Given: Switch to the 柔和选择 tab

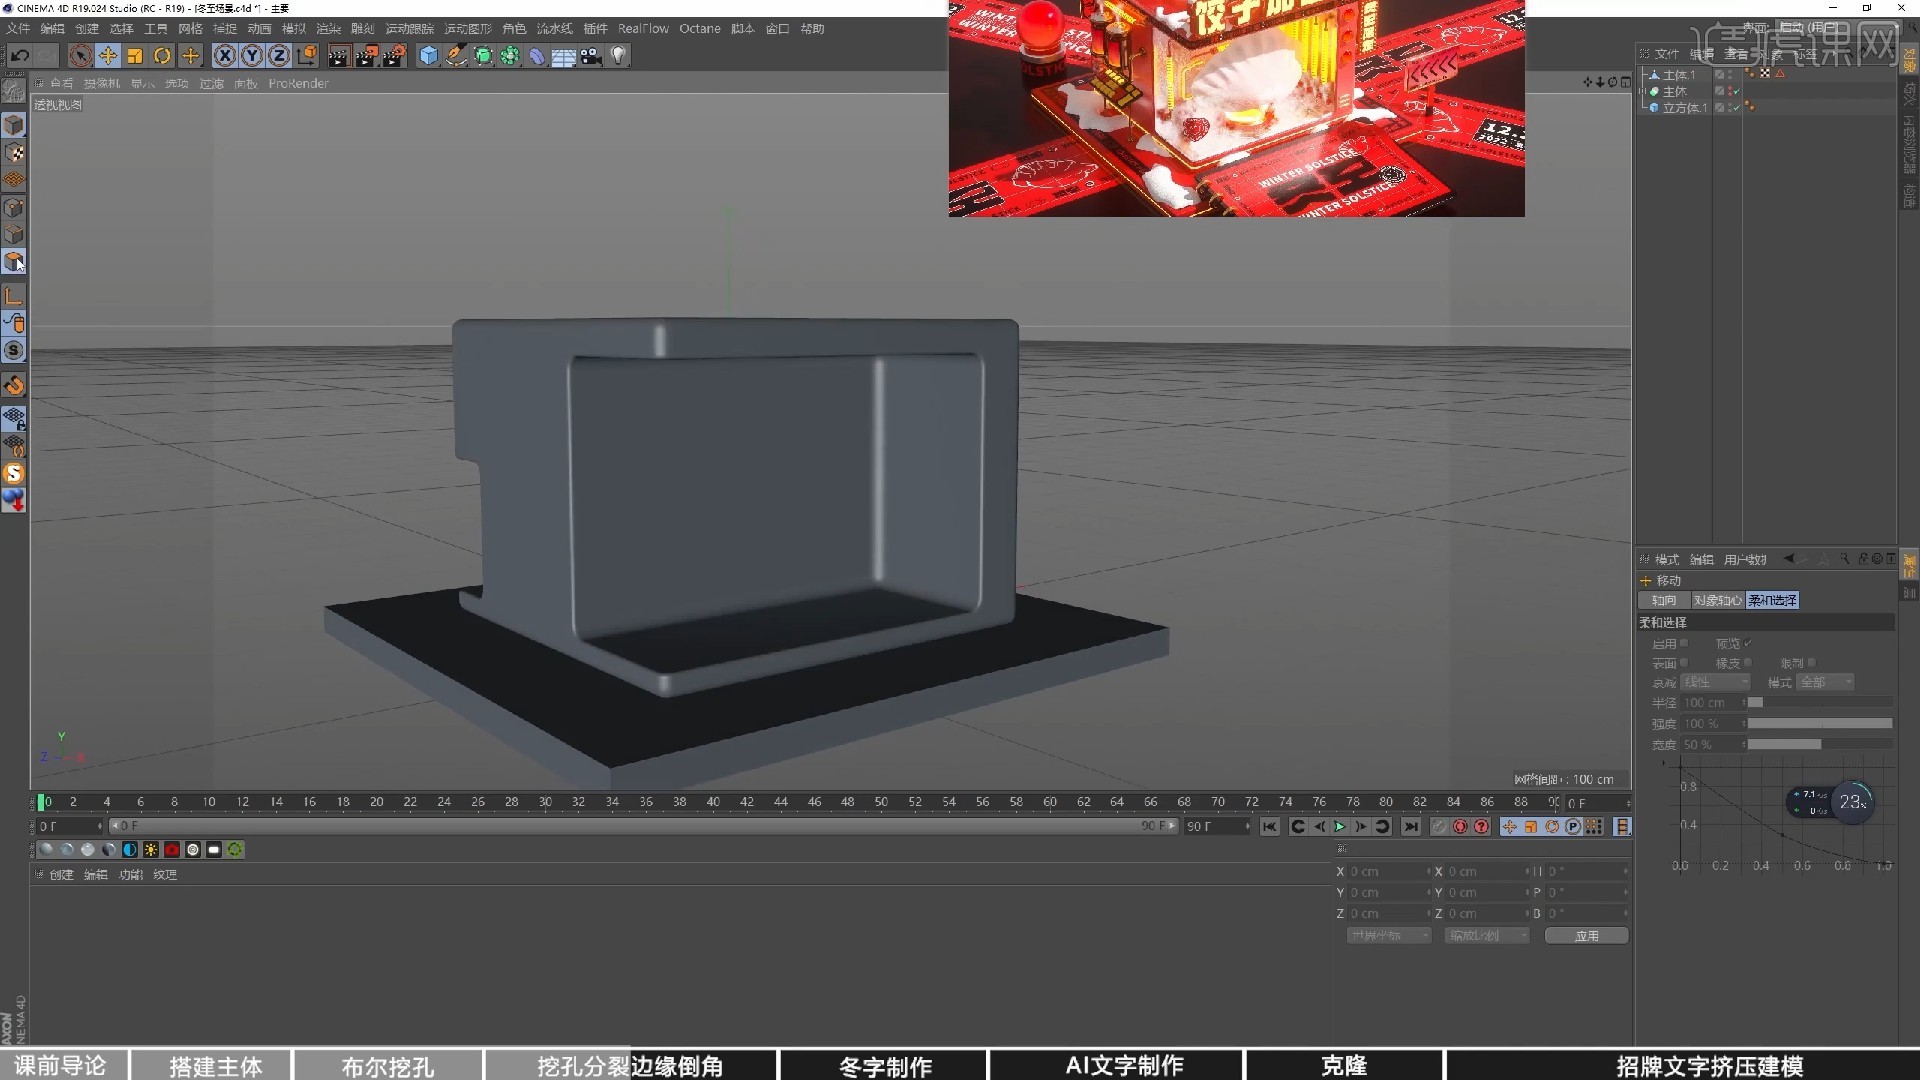Looking at the screenshot, I should [x=1772, y=600].
